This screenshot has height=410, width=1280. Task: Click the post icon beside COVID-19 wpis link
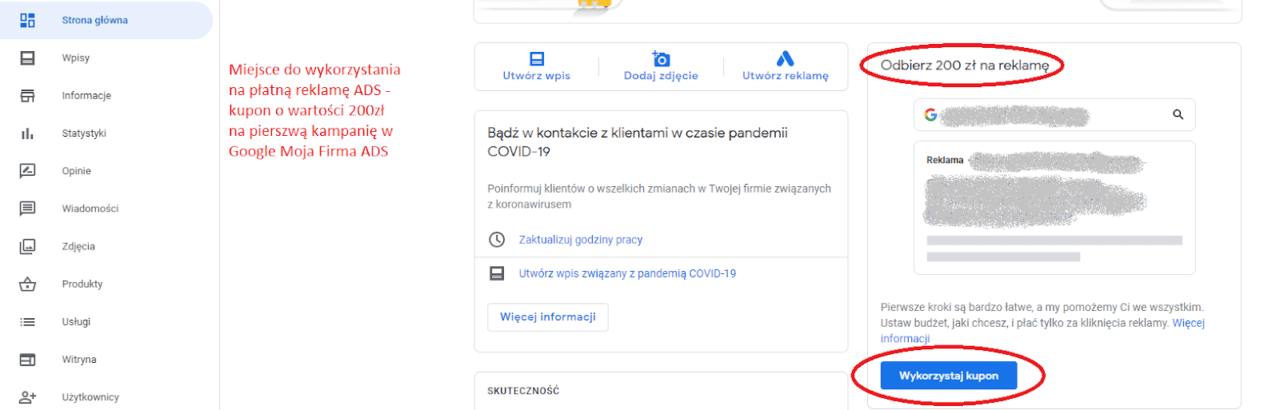pos(497,273)
